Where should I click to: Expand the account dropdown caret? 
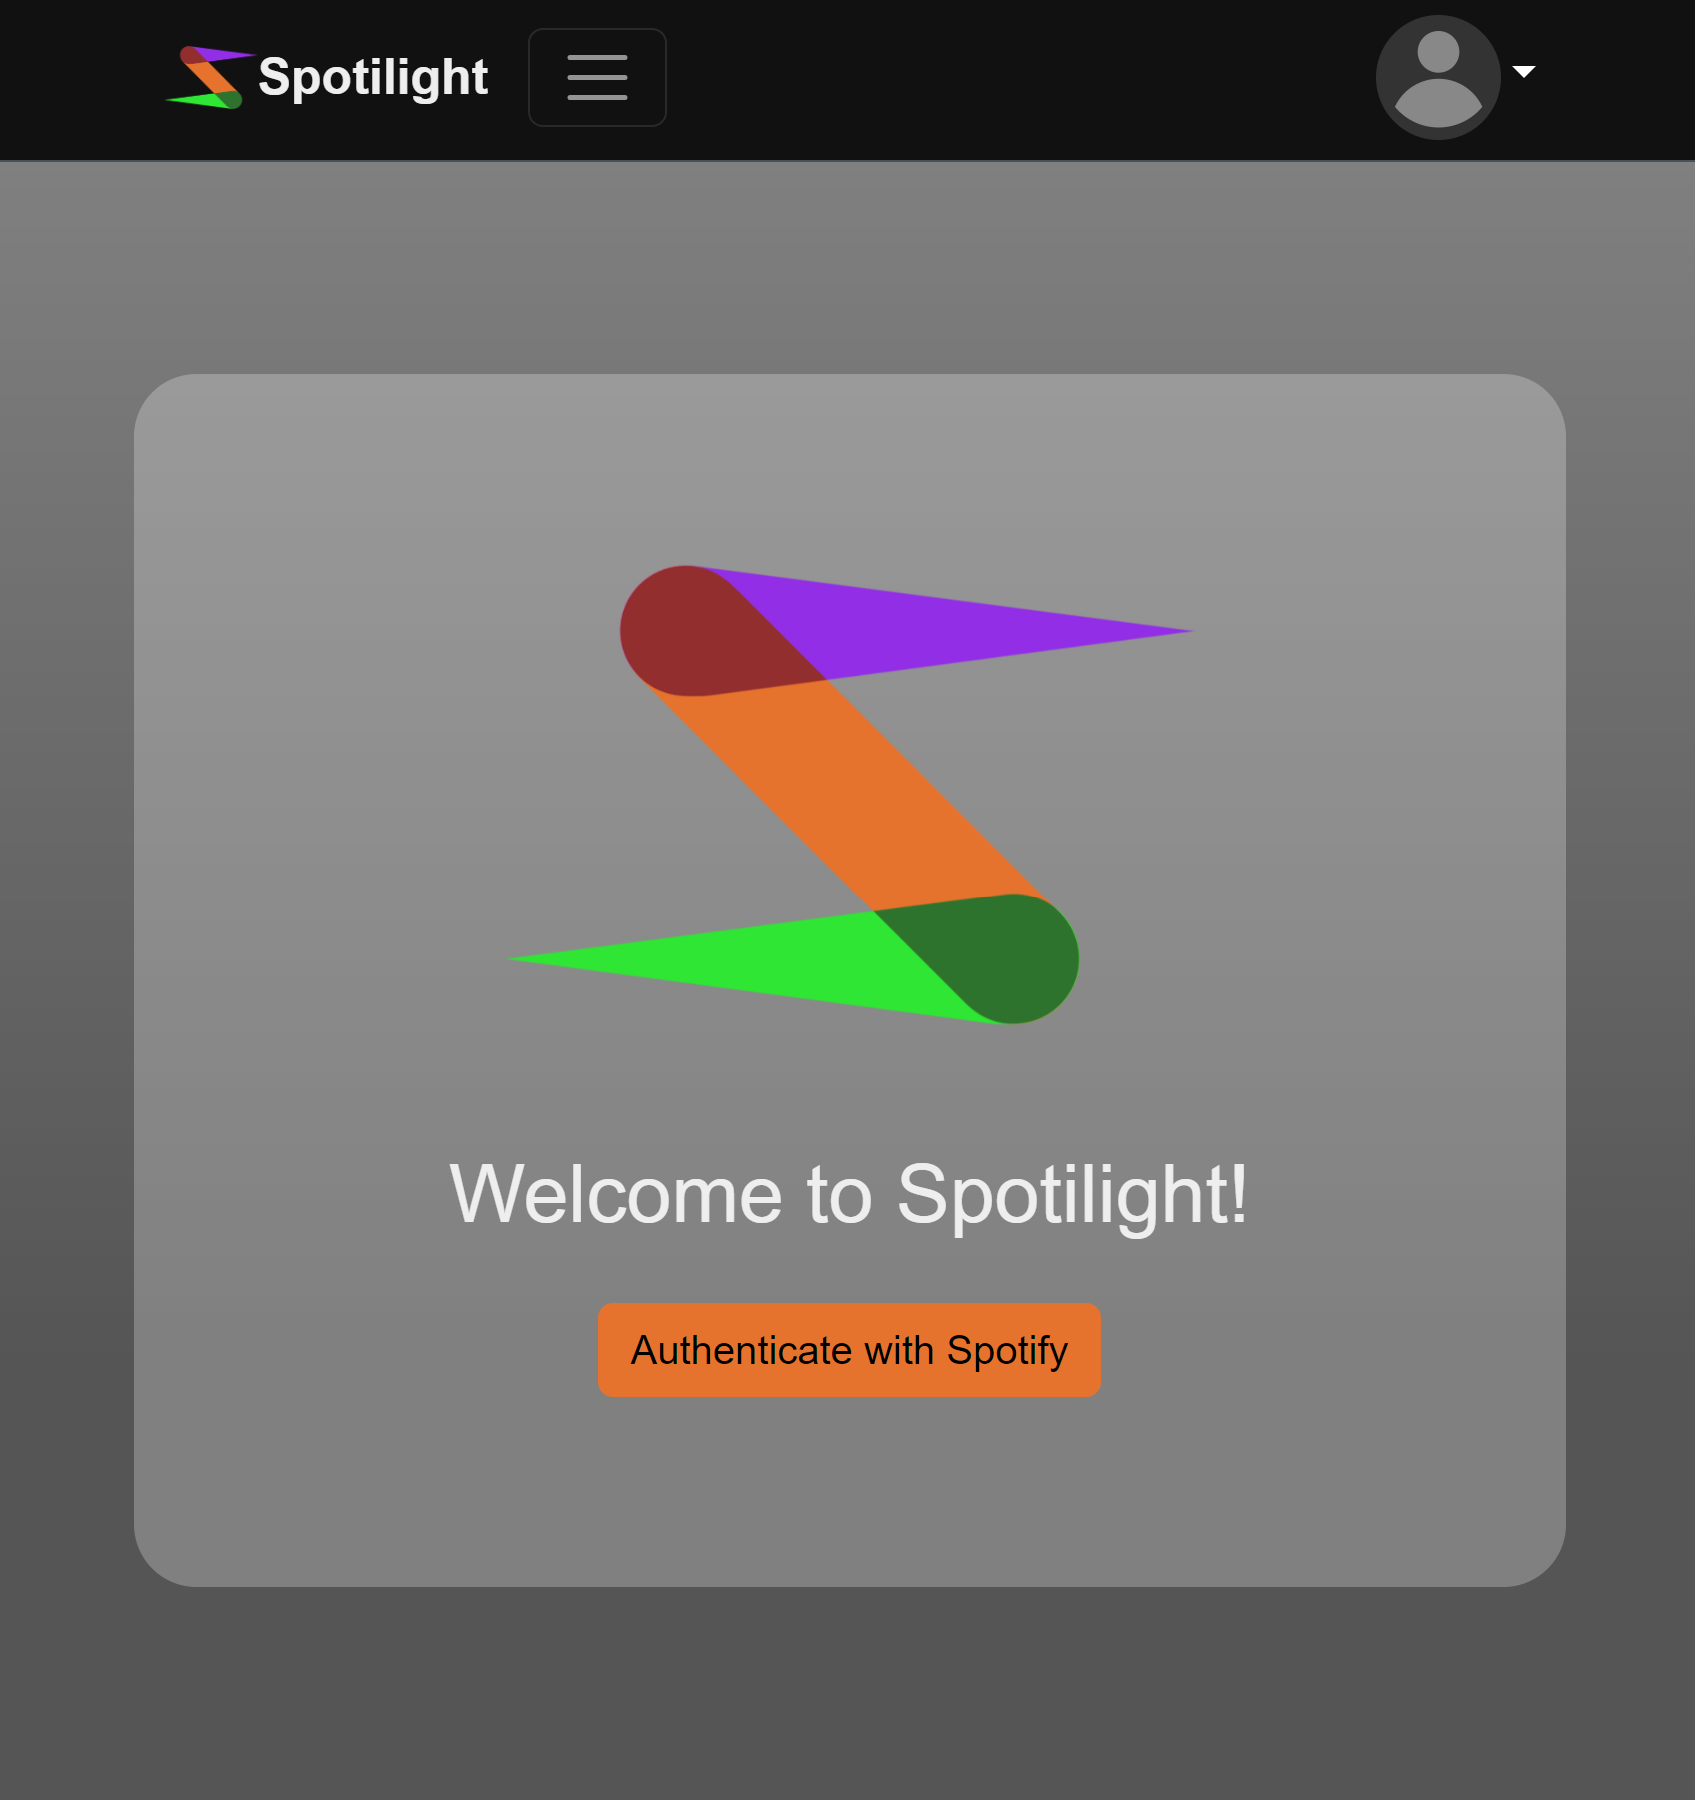click(x=1524, y=71)
